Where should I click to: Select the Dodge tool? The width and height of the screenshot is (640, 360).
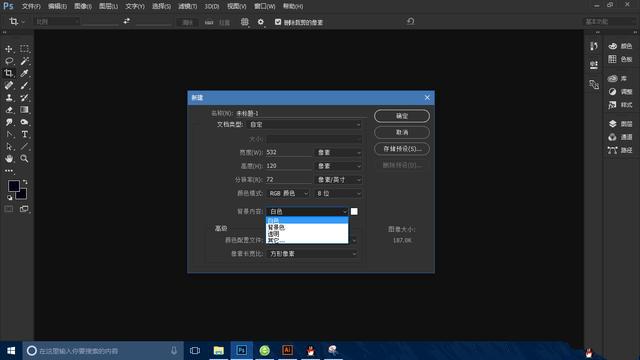point(24,122)
